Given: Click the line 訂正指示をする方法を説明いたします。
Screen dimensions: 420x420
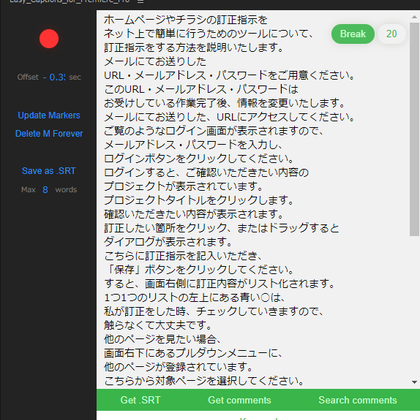Looking at the screenshot, I should click(194, 48).
